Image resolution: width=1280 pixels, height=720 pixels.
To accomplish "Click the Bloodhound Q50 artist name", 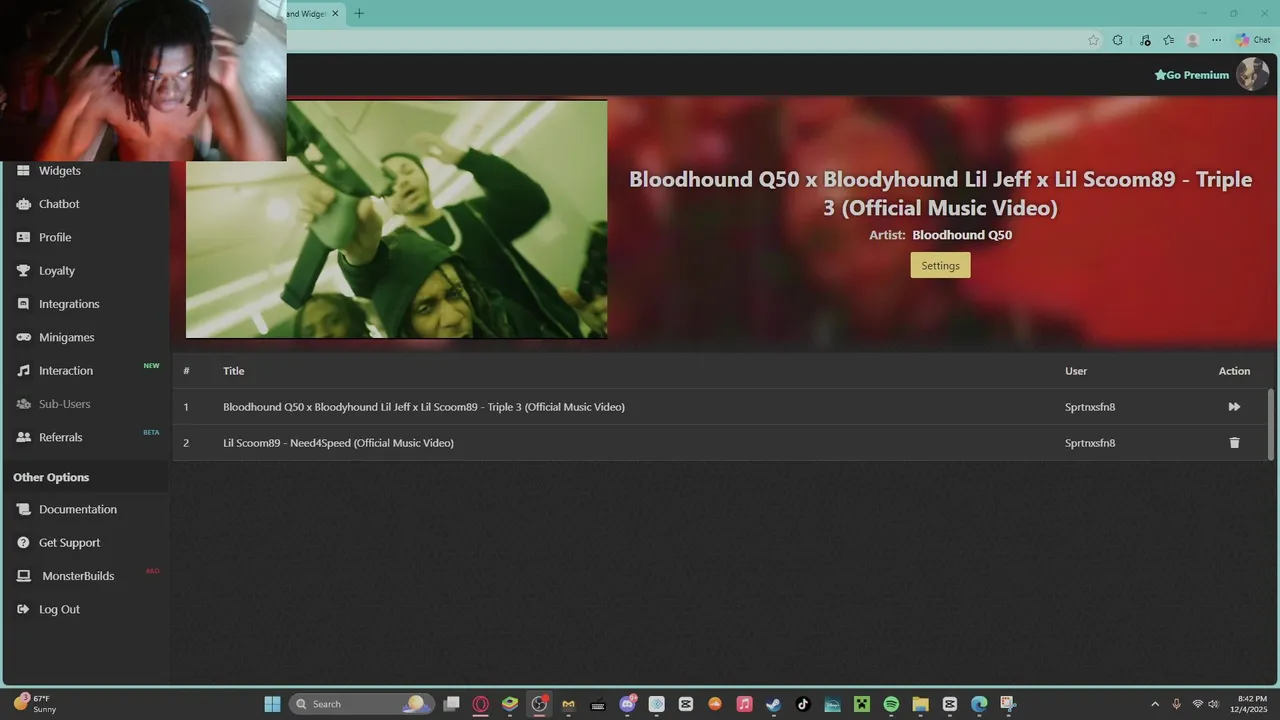I will click(962, 235).
